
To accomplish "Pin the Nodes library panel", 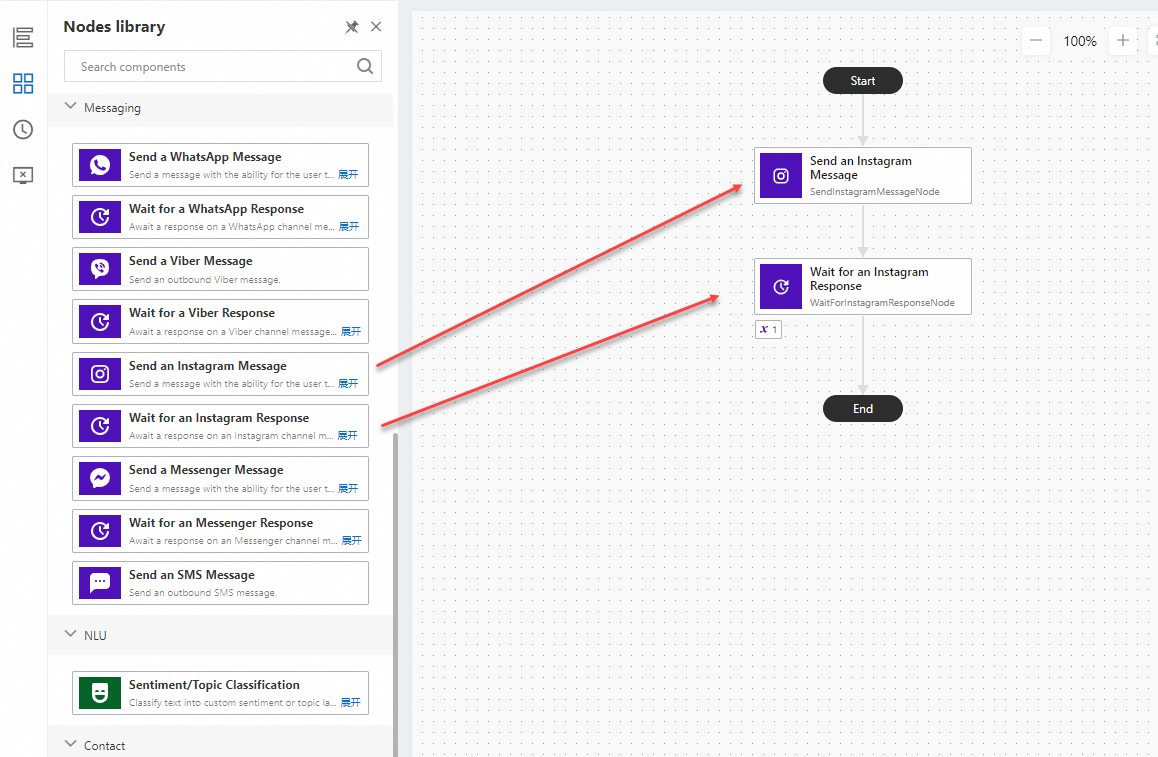I will coord(352,27).
